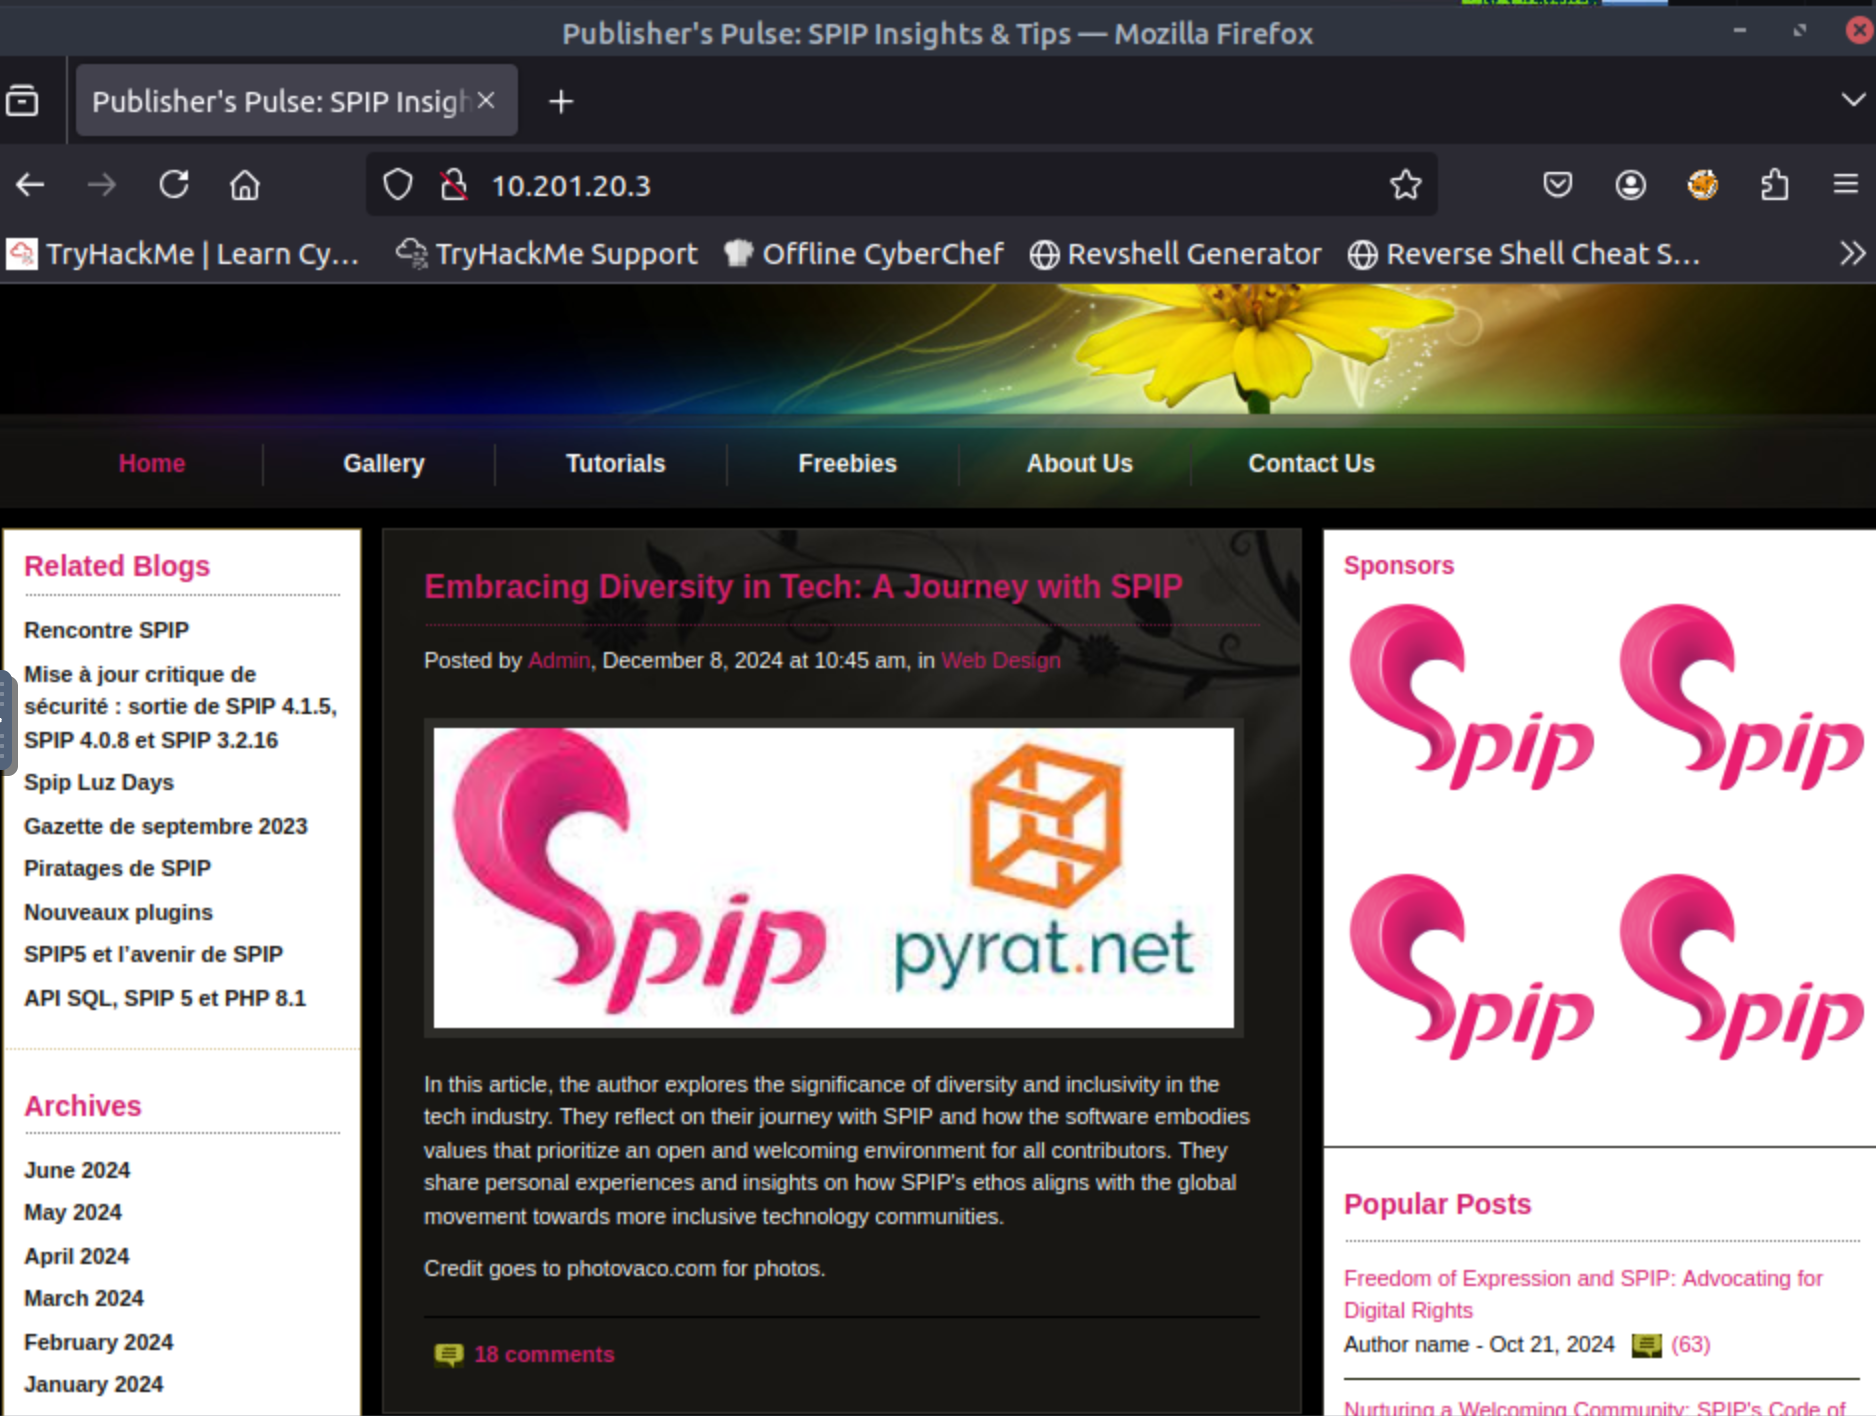
Task: Open the Firefox account menu
Action: tap(1630, 185)
